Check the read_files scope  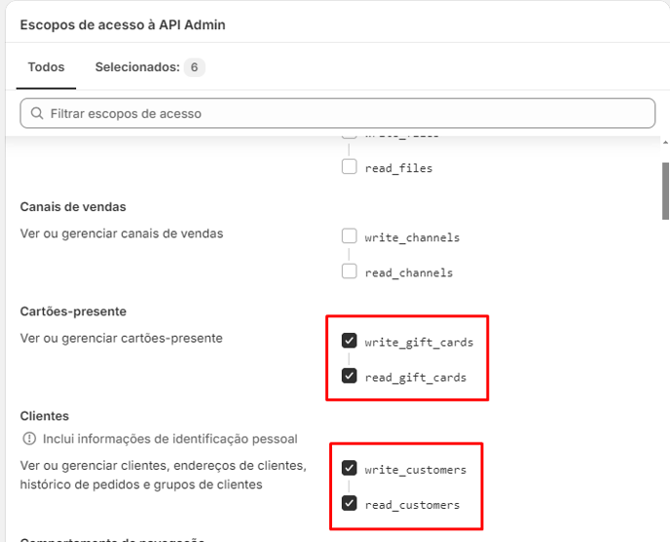pos(349,167)
